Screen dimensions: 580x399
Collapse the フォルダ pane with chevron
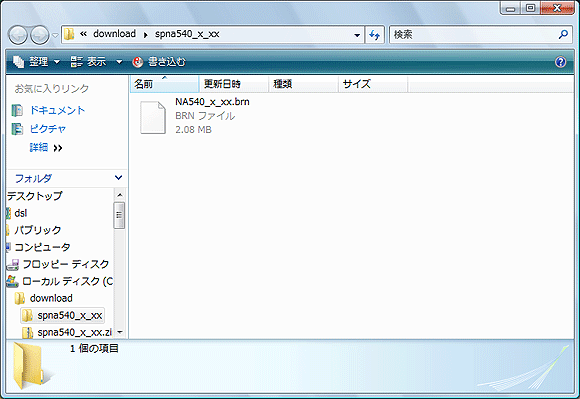pos(118,178)
